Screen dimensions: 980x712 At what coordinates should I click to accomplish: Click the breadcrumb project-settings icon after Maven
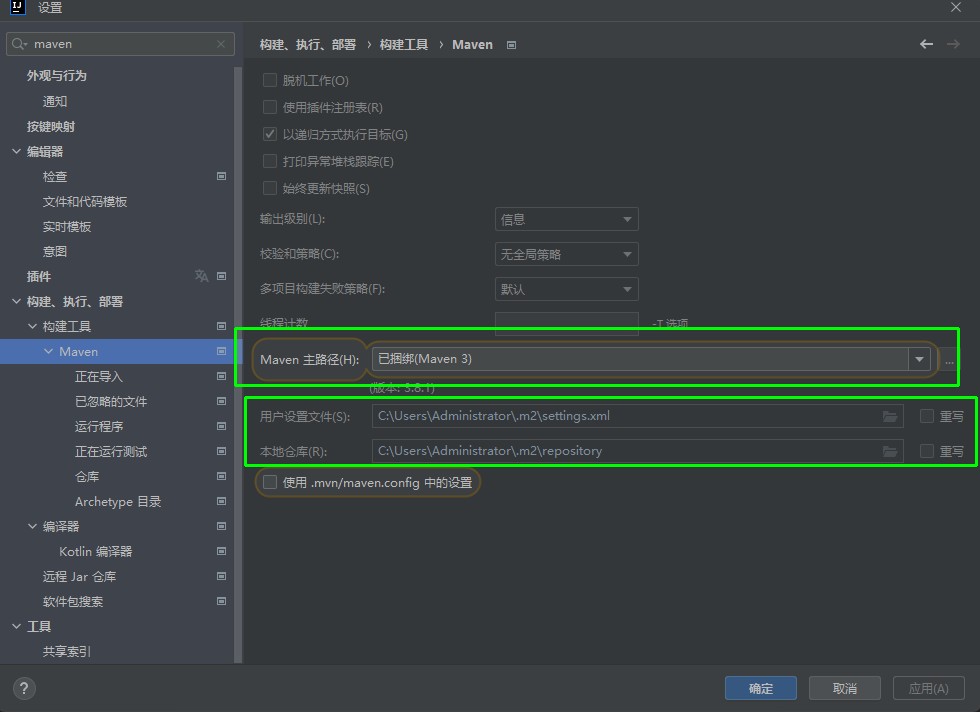512,45
